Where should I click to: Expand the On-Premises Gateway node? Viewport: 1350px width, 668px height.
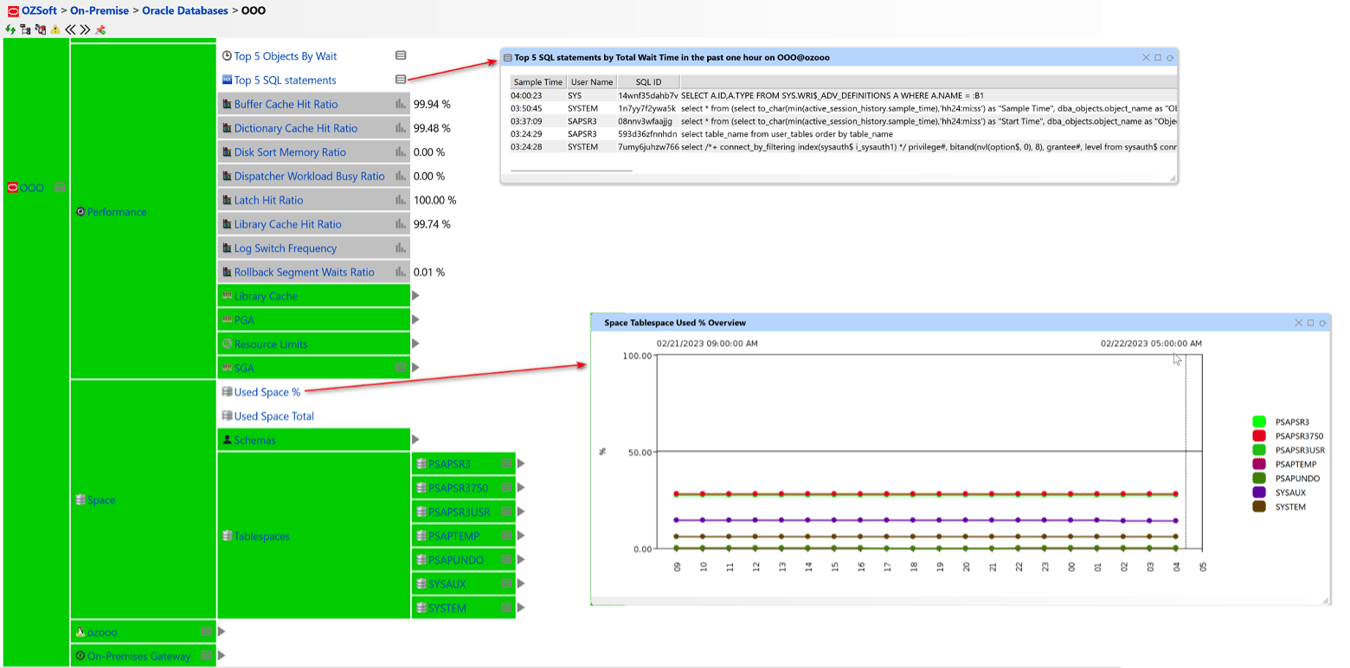(x=222, y=656)
